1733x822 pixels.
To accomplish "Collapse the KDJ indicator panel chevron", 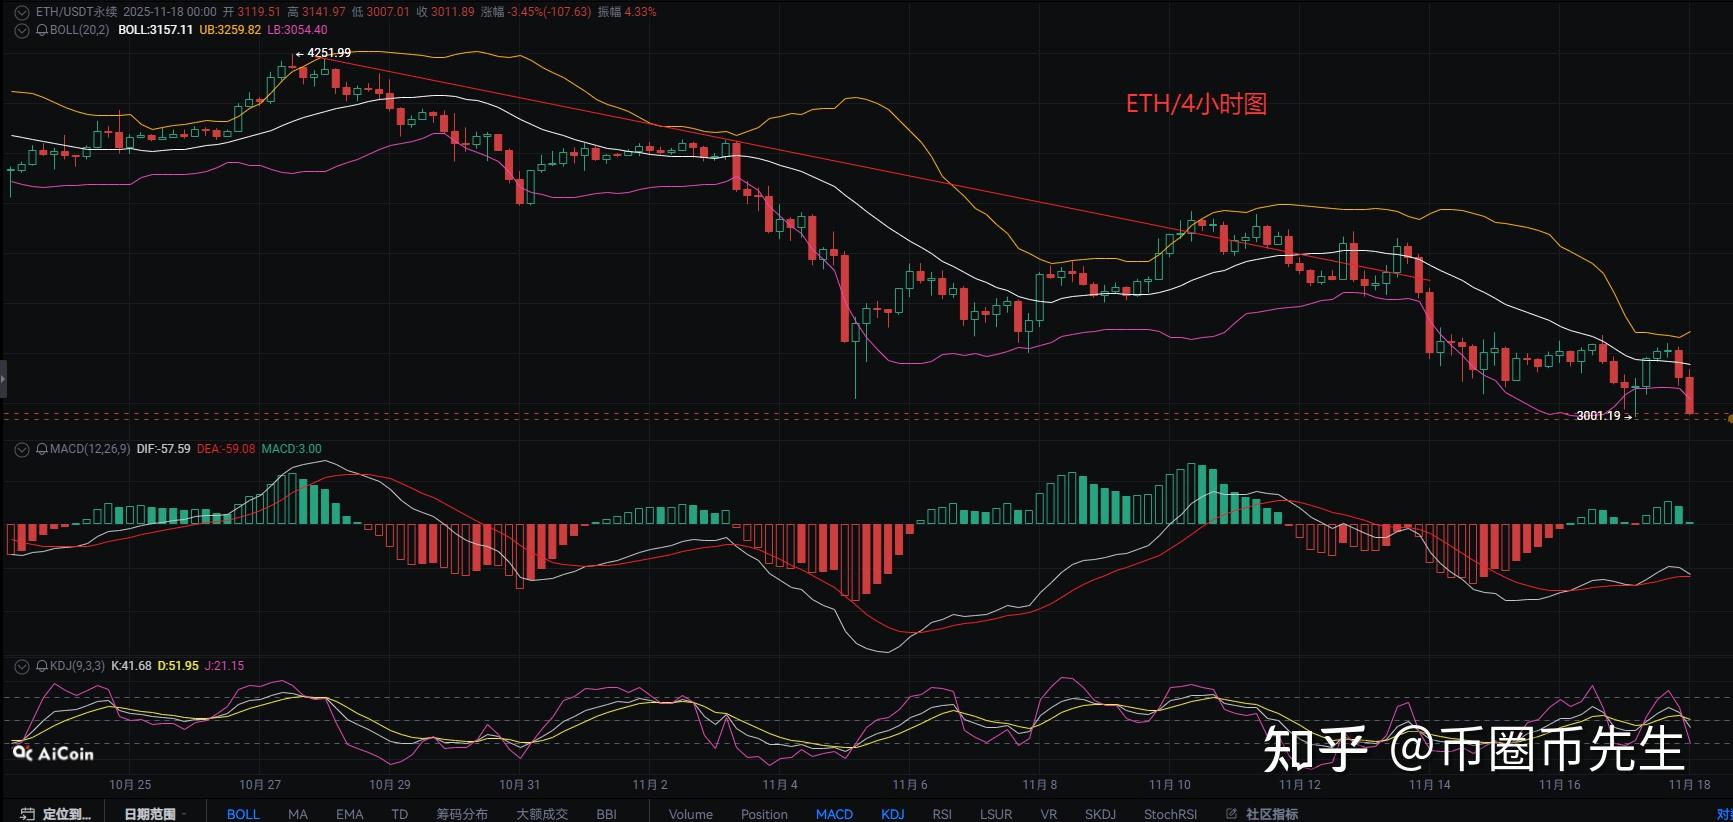I will (x=22, y=666).
